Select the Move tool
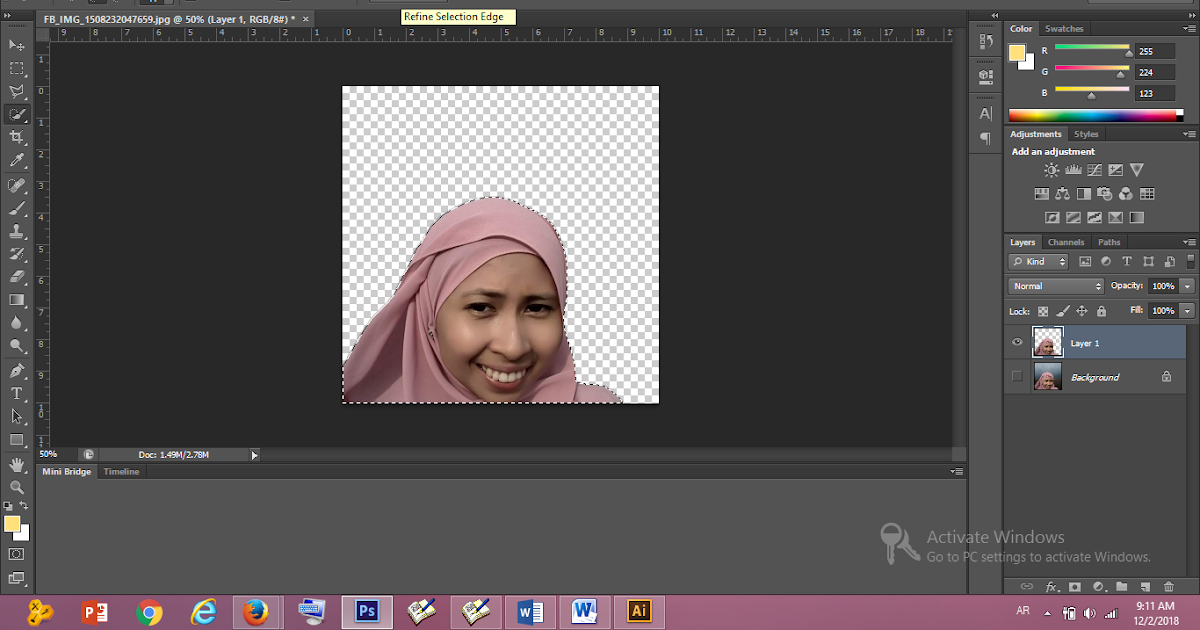Screen dimensions: 1200x630 tap(16, 45)
